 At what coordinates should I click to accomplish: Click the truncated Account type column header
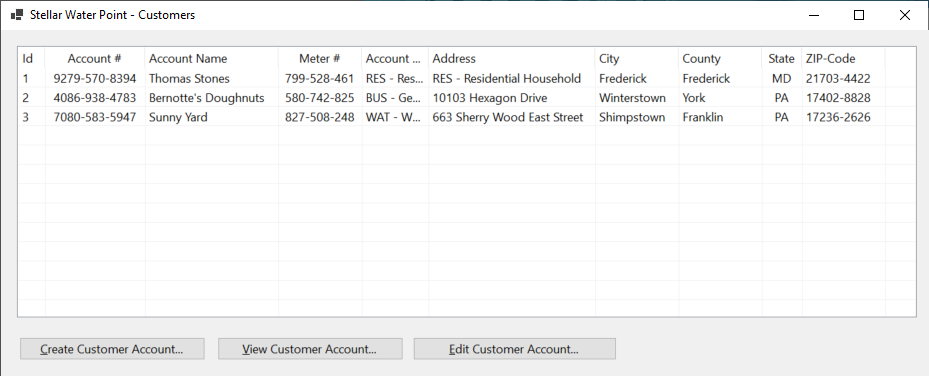pyautogui.click(x=395, y=59)
